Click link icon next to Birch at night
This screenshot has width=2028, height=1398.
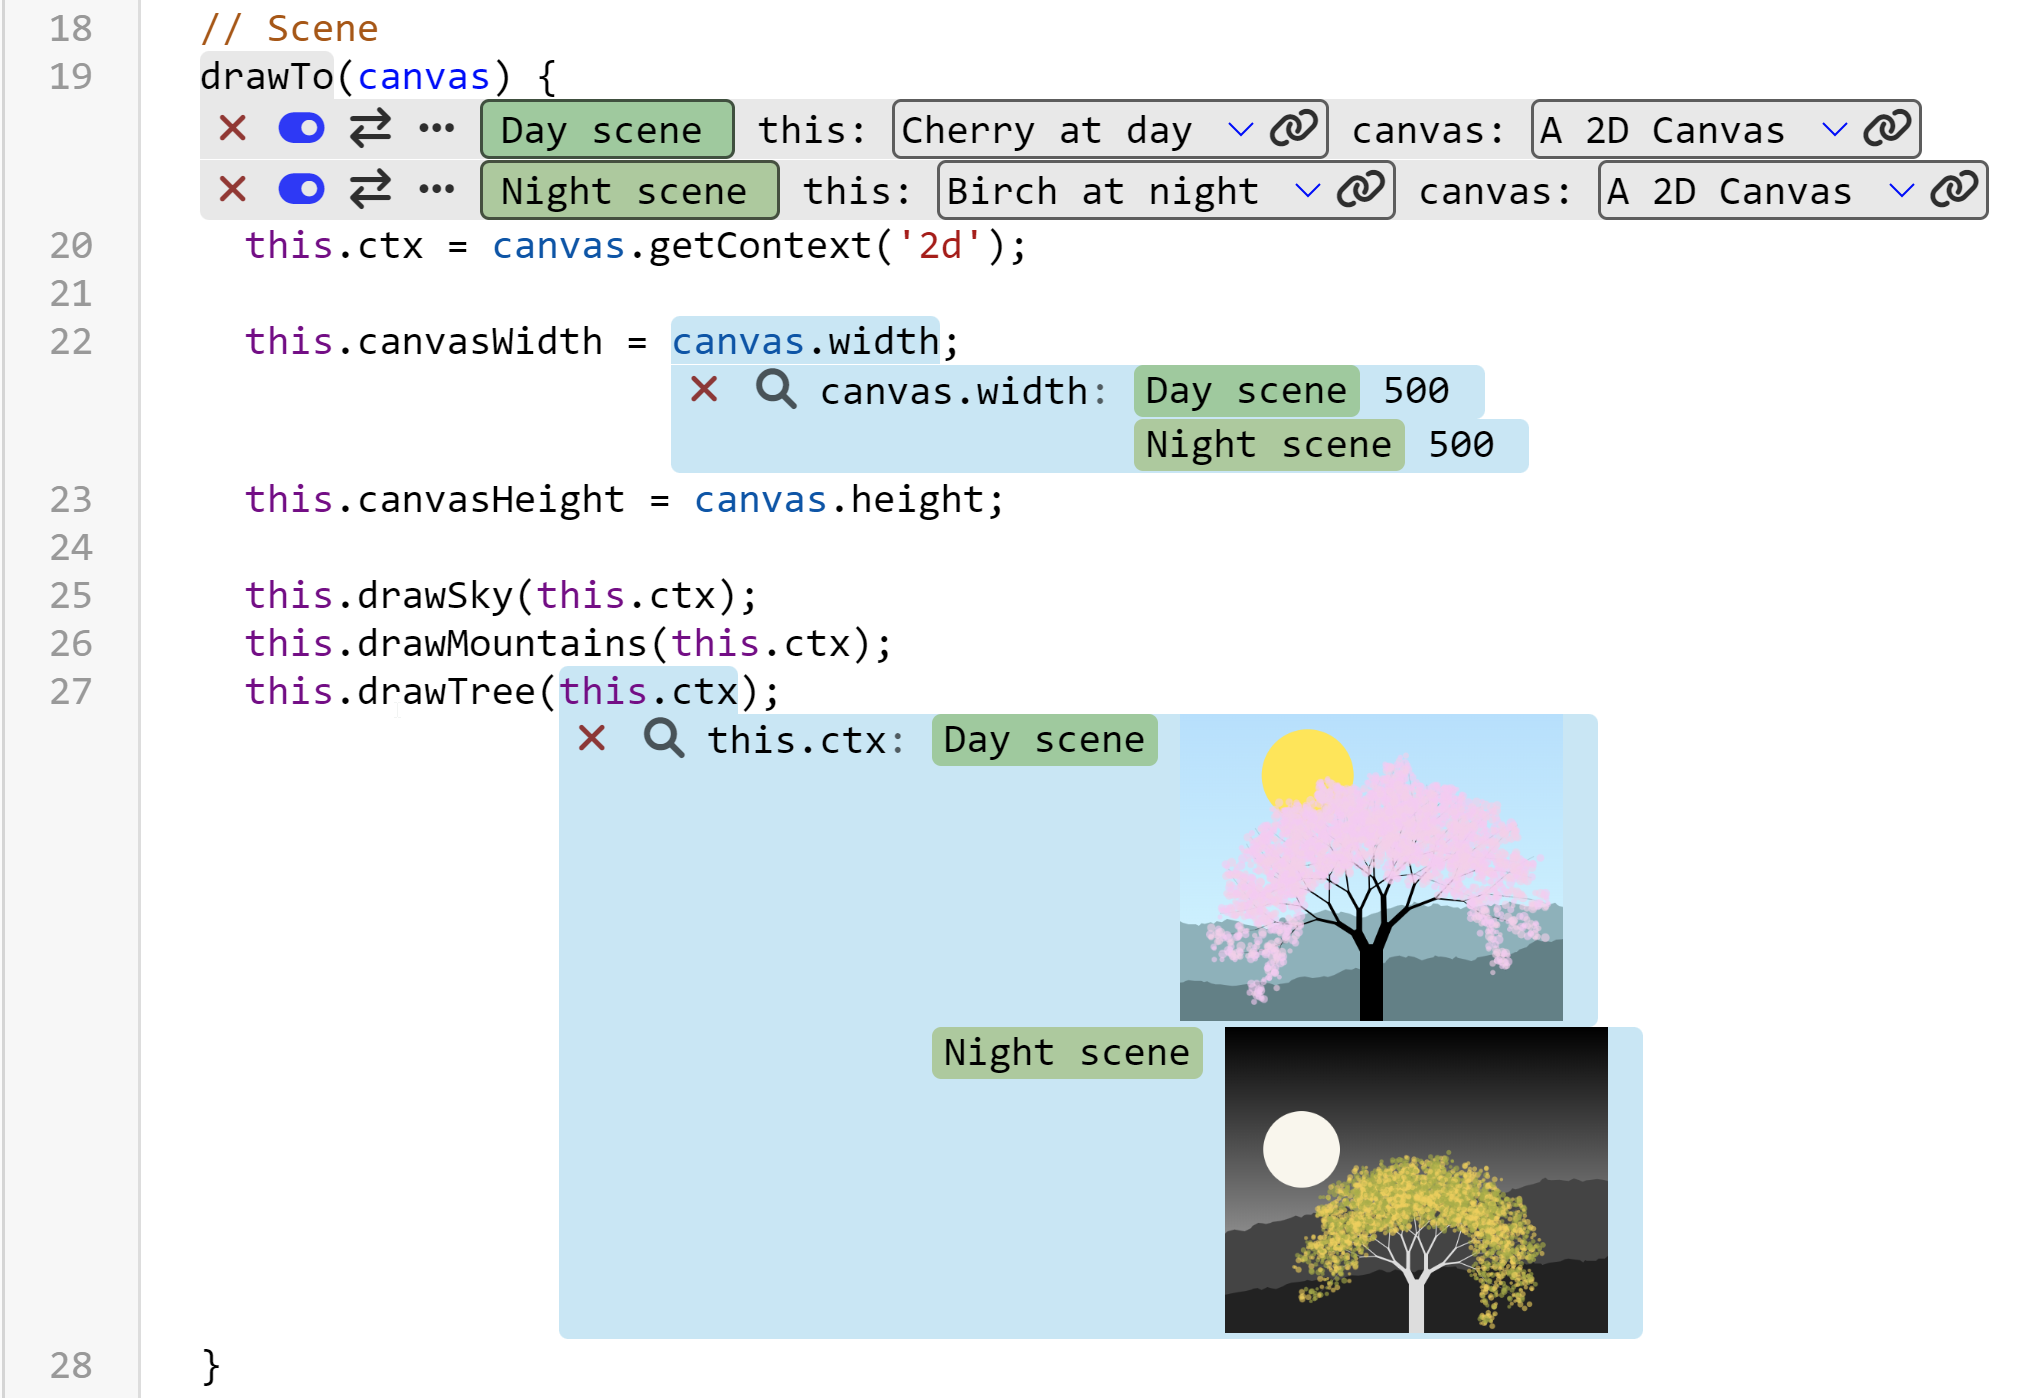click(x=1360, y=190)
